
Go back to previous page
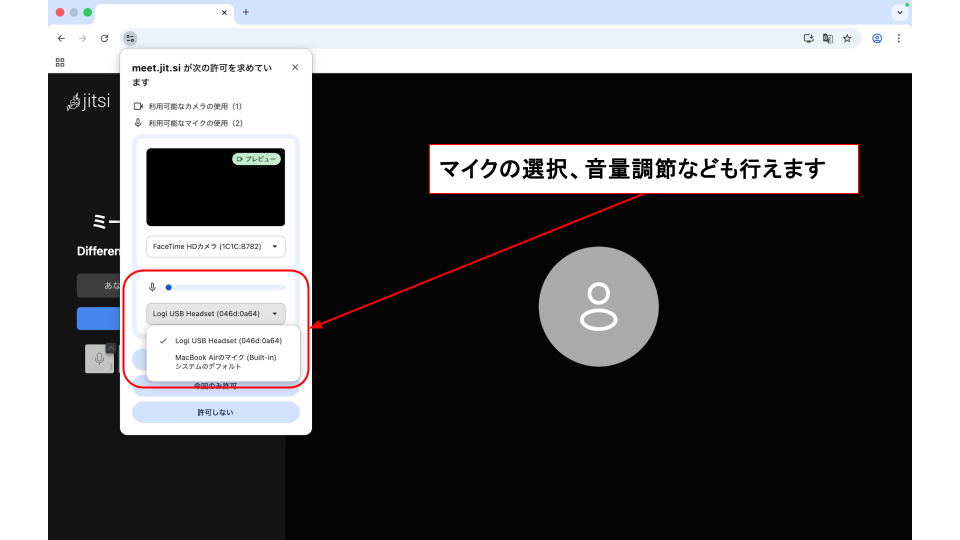click(61, 38)
